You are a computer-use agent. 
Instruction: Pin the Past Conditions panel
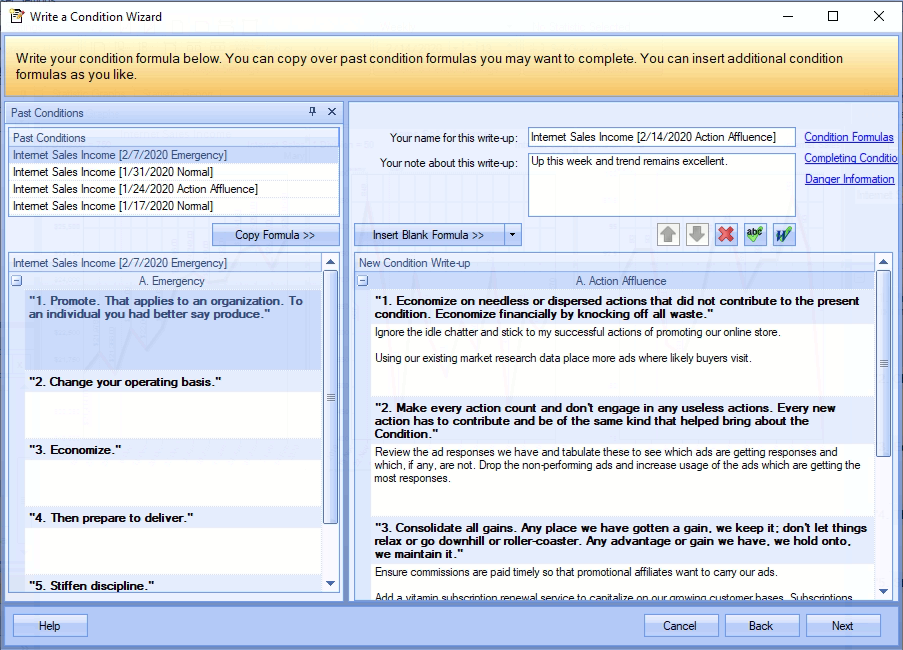point(313,112)
